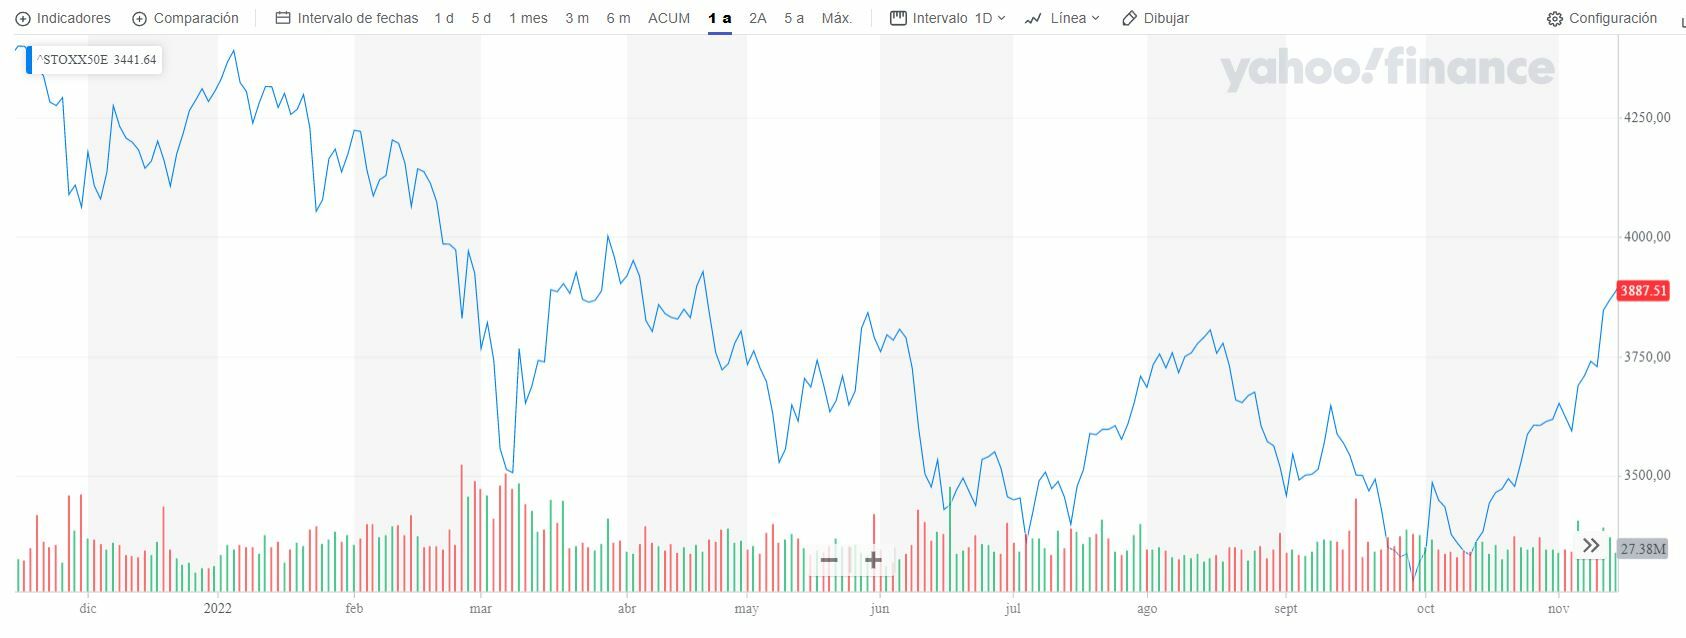The height and width of the screenshot is (638, 1686).
Task: Show the Máx. full range
Action: coord(837,18)
